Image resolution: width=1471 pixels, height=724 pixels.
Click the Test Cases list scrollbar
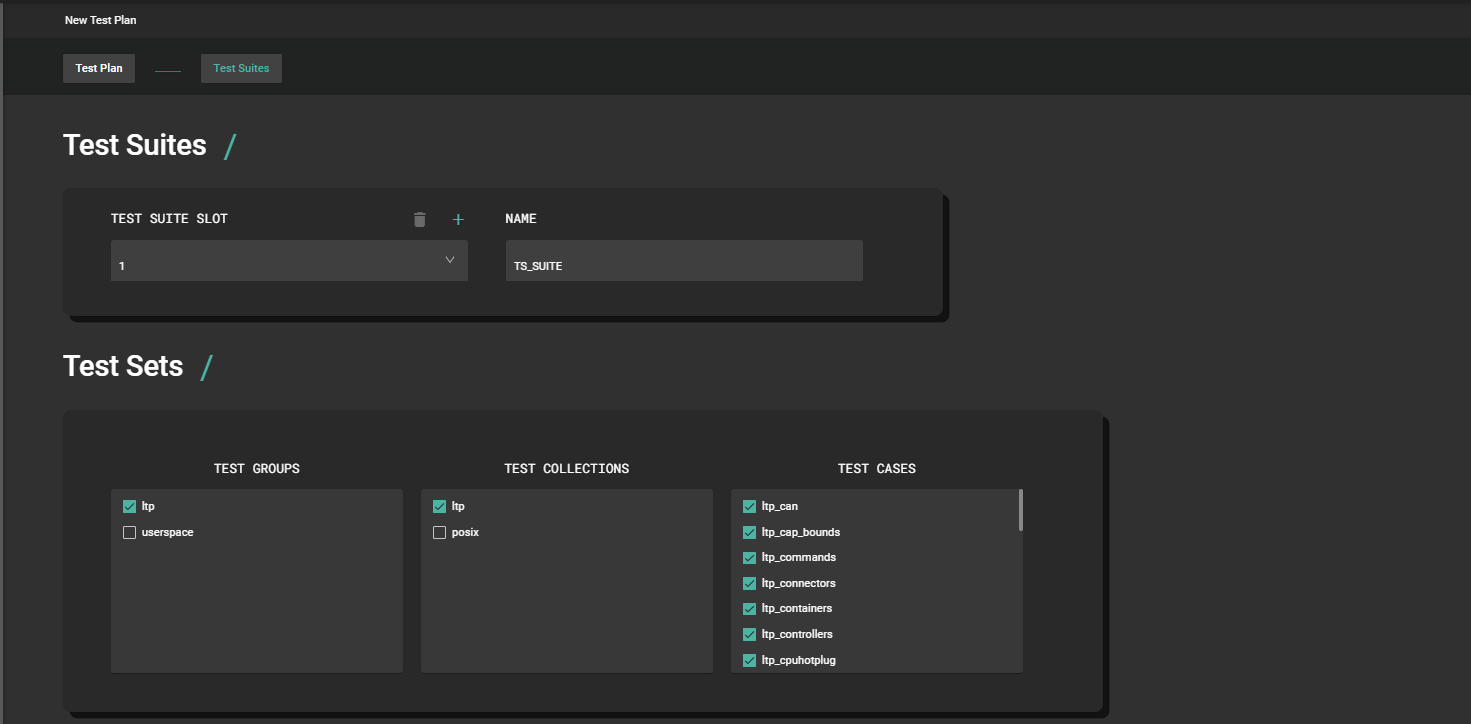coord(1020,510)
